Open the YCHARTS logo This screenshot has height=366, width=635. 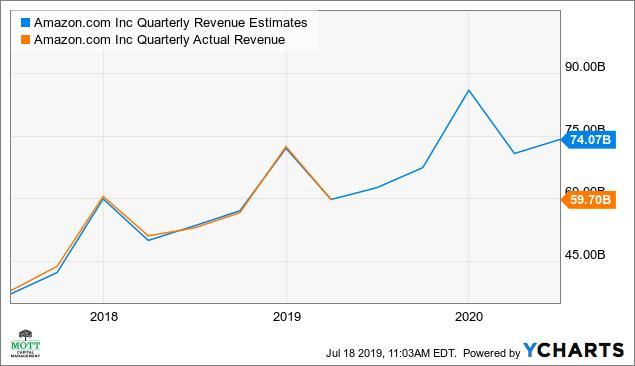pos(573,350)
